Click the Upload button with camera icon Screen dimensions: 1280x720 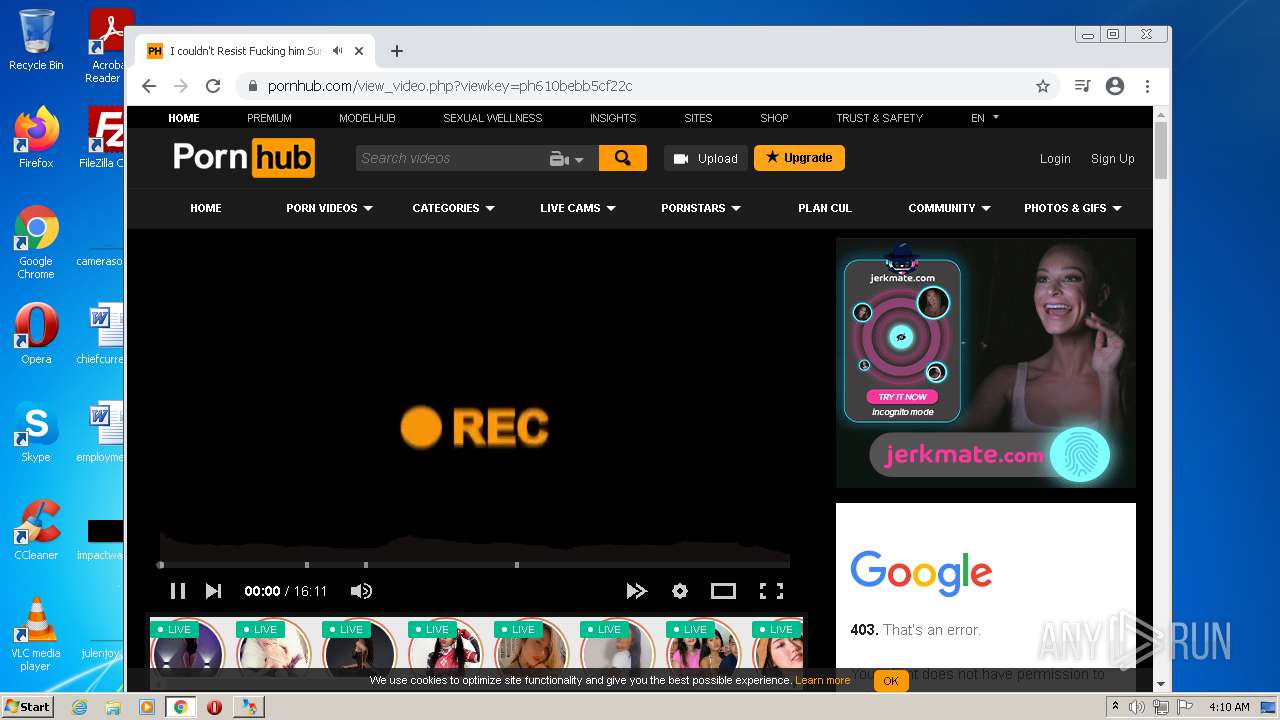pyautogui.click(x=706, y=158)
